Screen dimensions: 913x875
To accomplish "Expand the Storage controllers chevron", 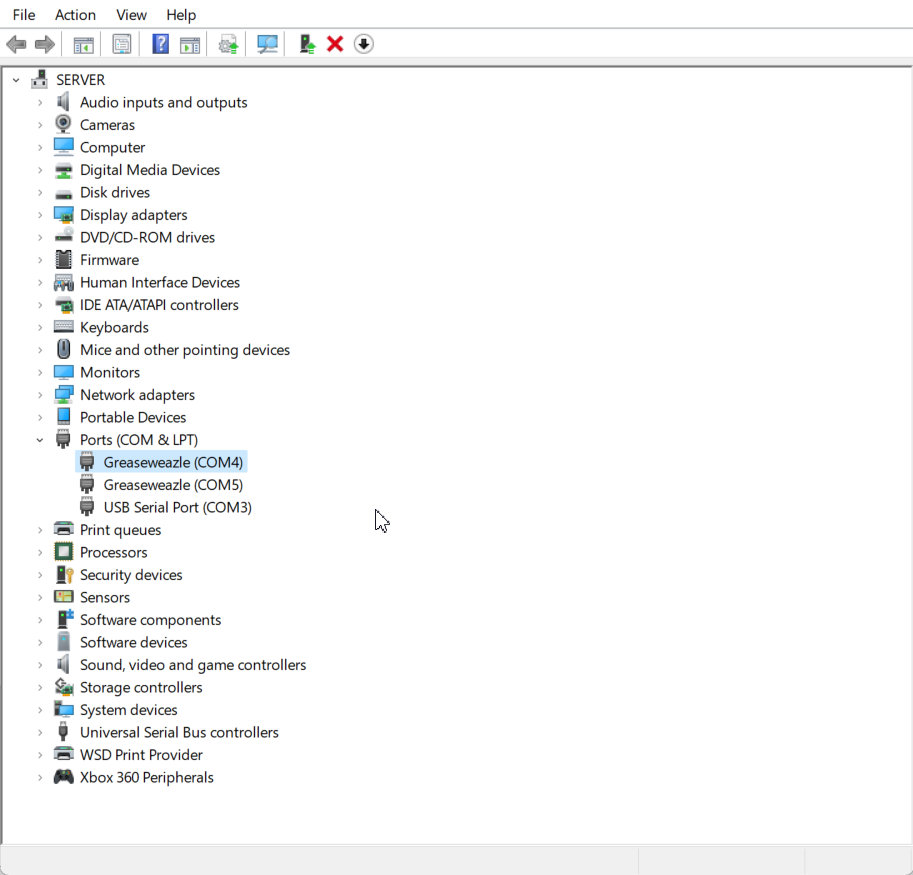I will 40,688.
